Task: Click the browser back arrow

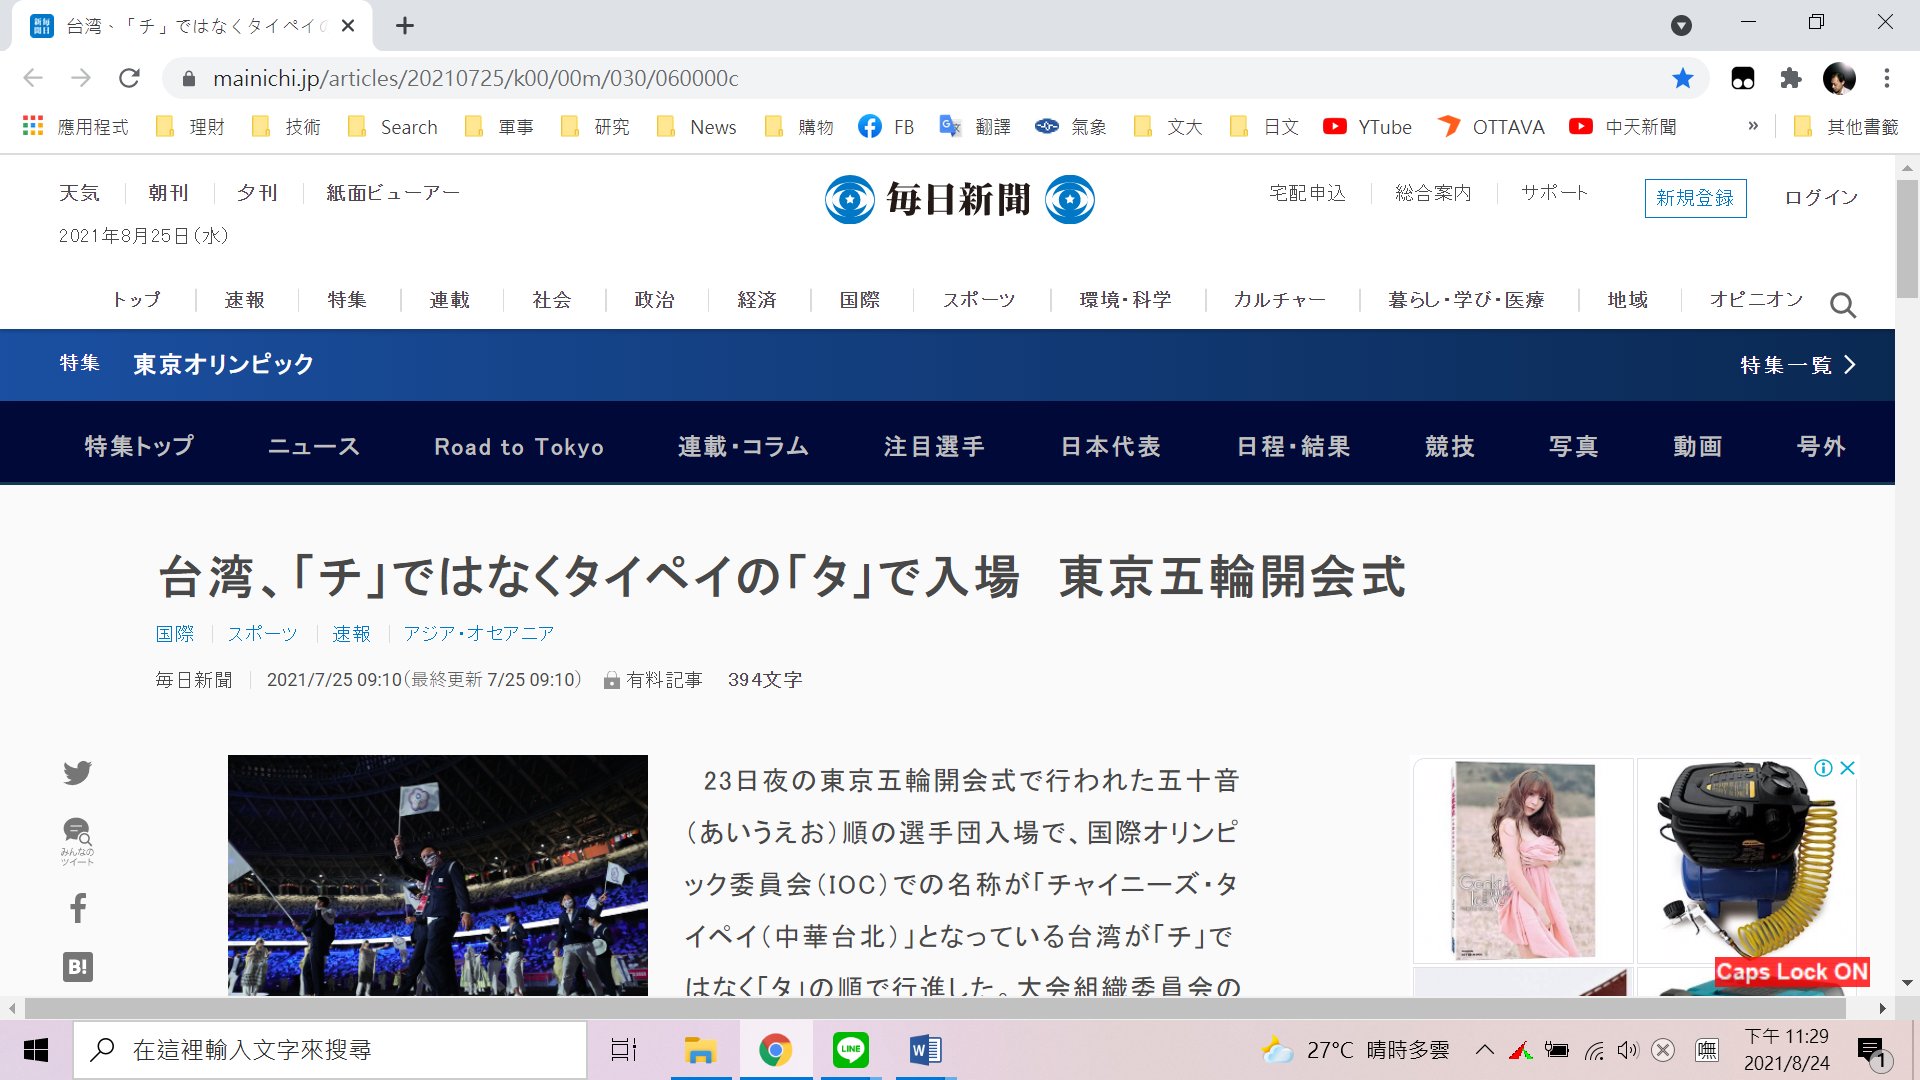Action: (x=33, y=78)
